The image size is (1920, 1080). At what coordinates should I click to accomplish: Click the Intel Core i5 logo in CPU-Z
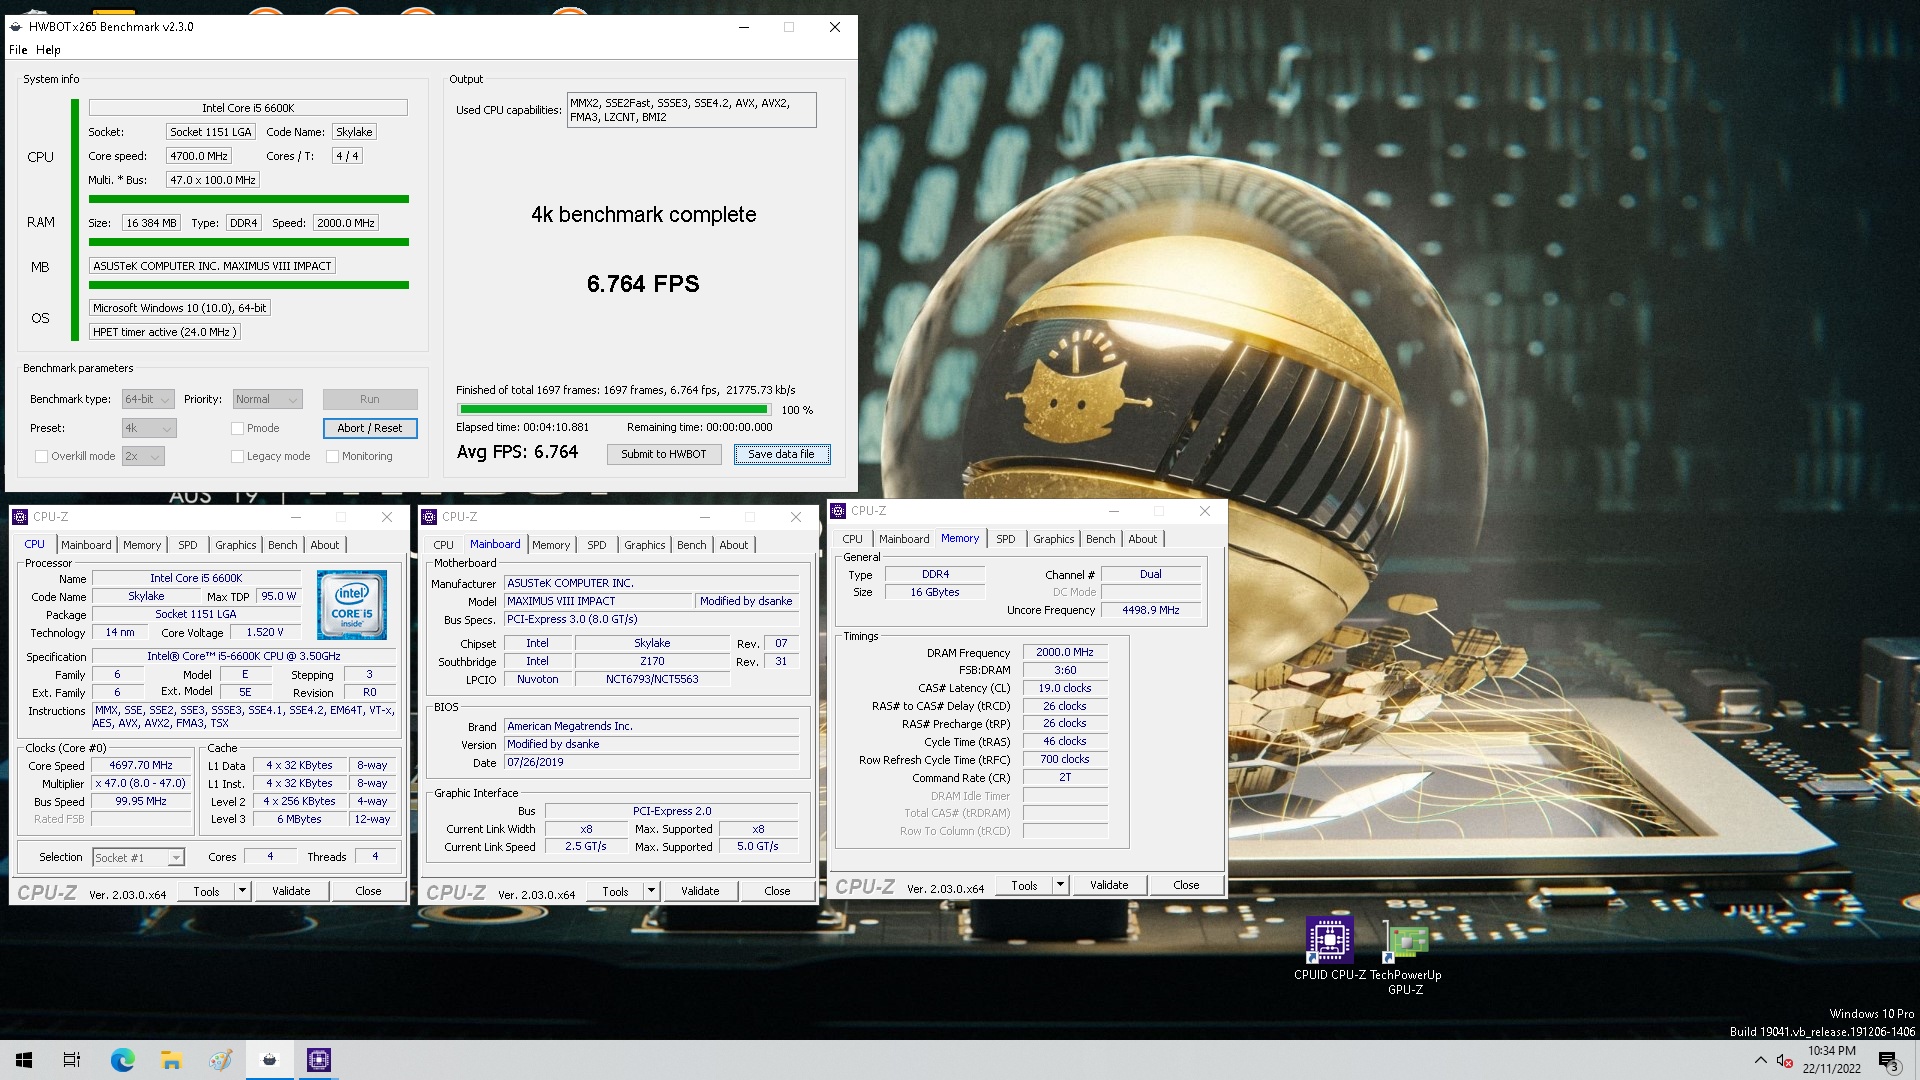pyautogui.click(x=352, y=605)
